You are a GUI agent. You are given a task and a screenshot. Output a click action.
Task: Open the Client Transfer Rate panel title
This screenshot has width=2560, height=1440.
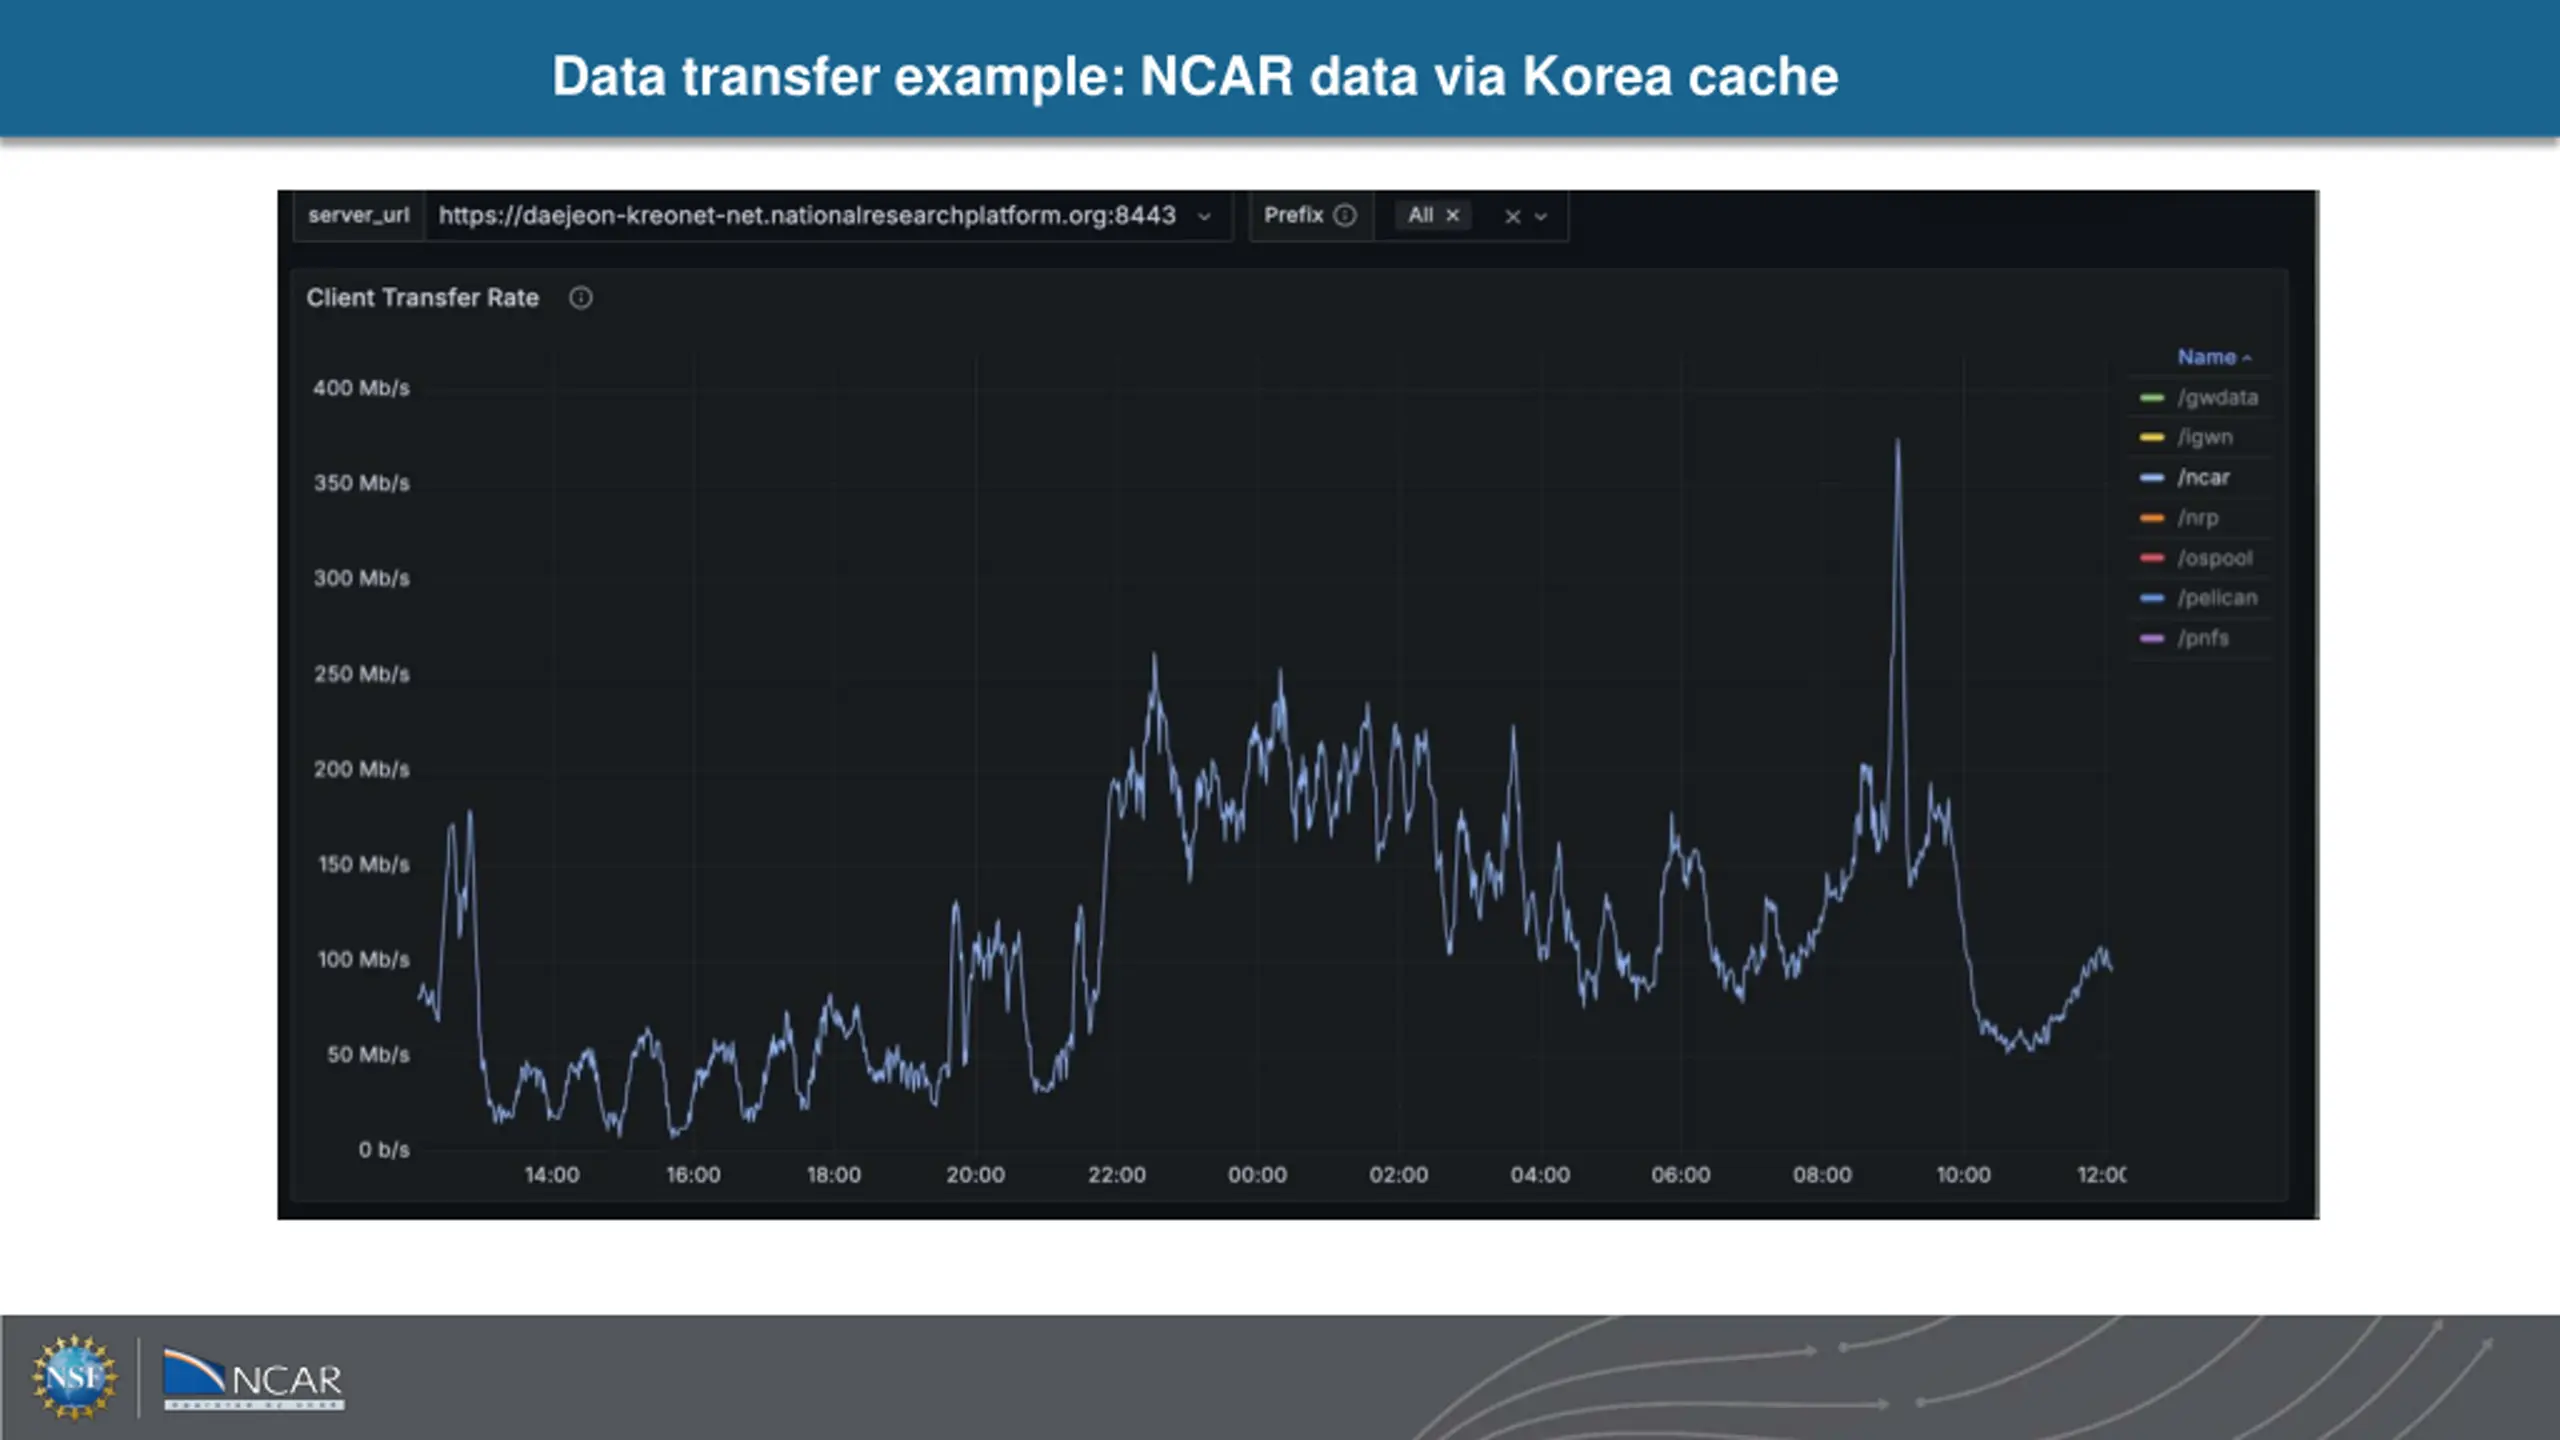(x=422, y=298)
